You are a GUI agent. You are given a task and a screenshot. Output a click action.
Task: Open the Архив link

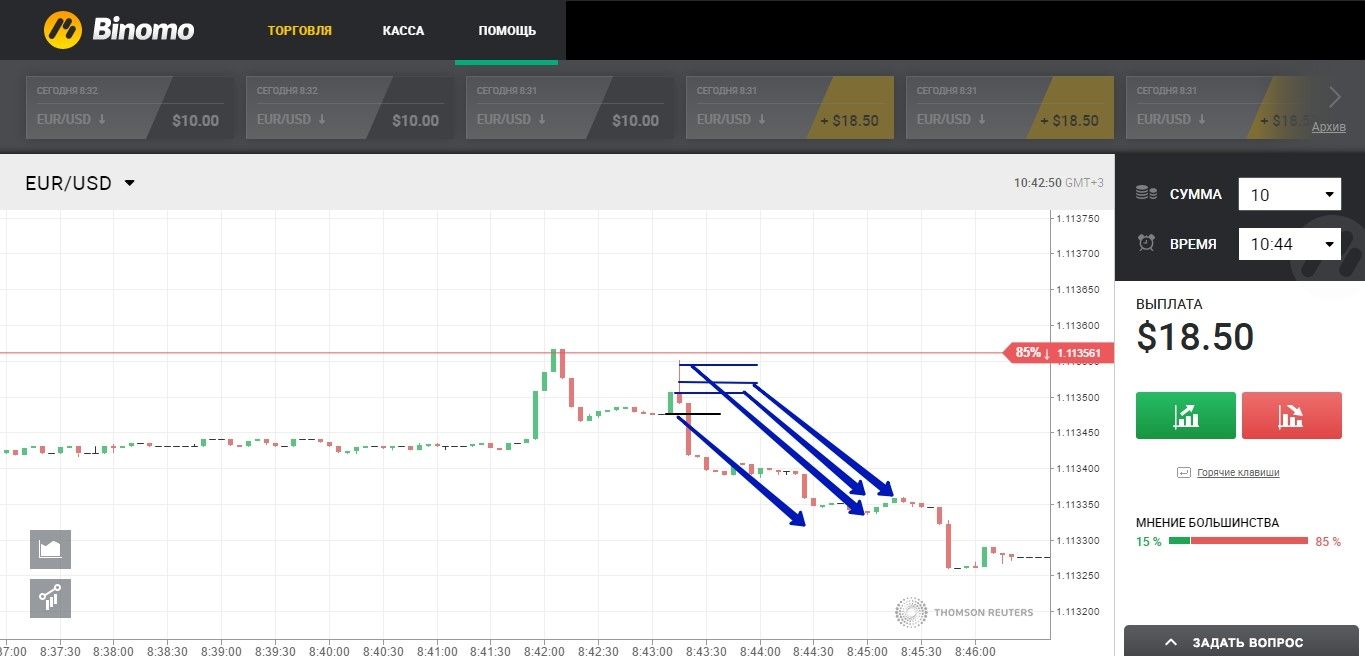pos(1329,127)
